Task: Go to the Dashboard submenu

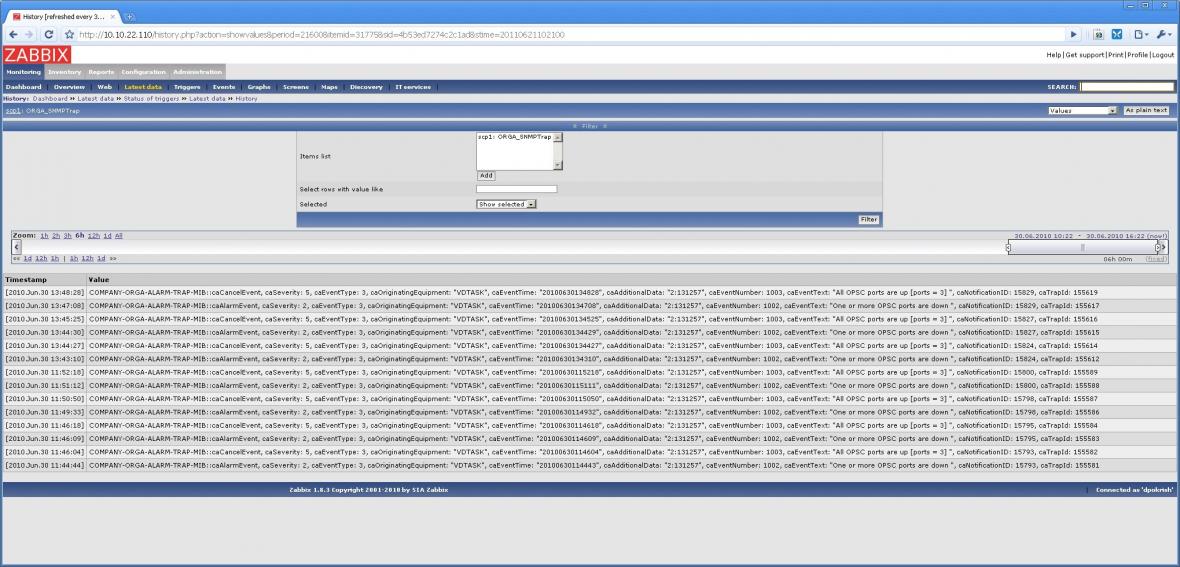Action: pyautogui.click(x=23, y=87)
